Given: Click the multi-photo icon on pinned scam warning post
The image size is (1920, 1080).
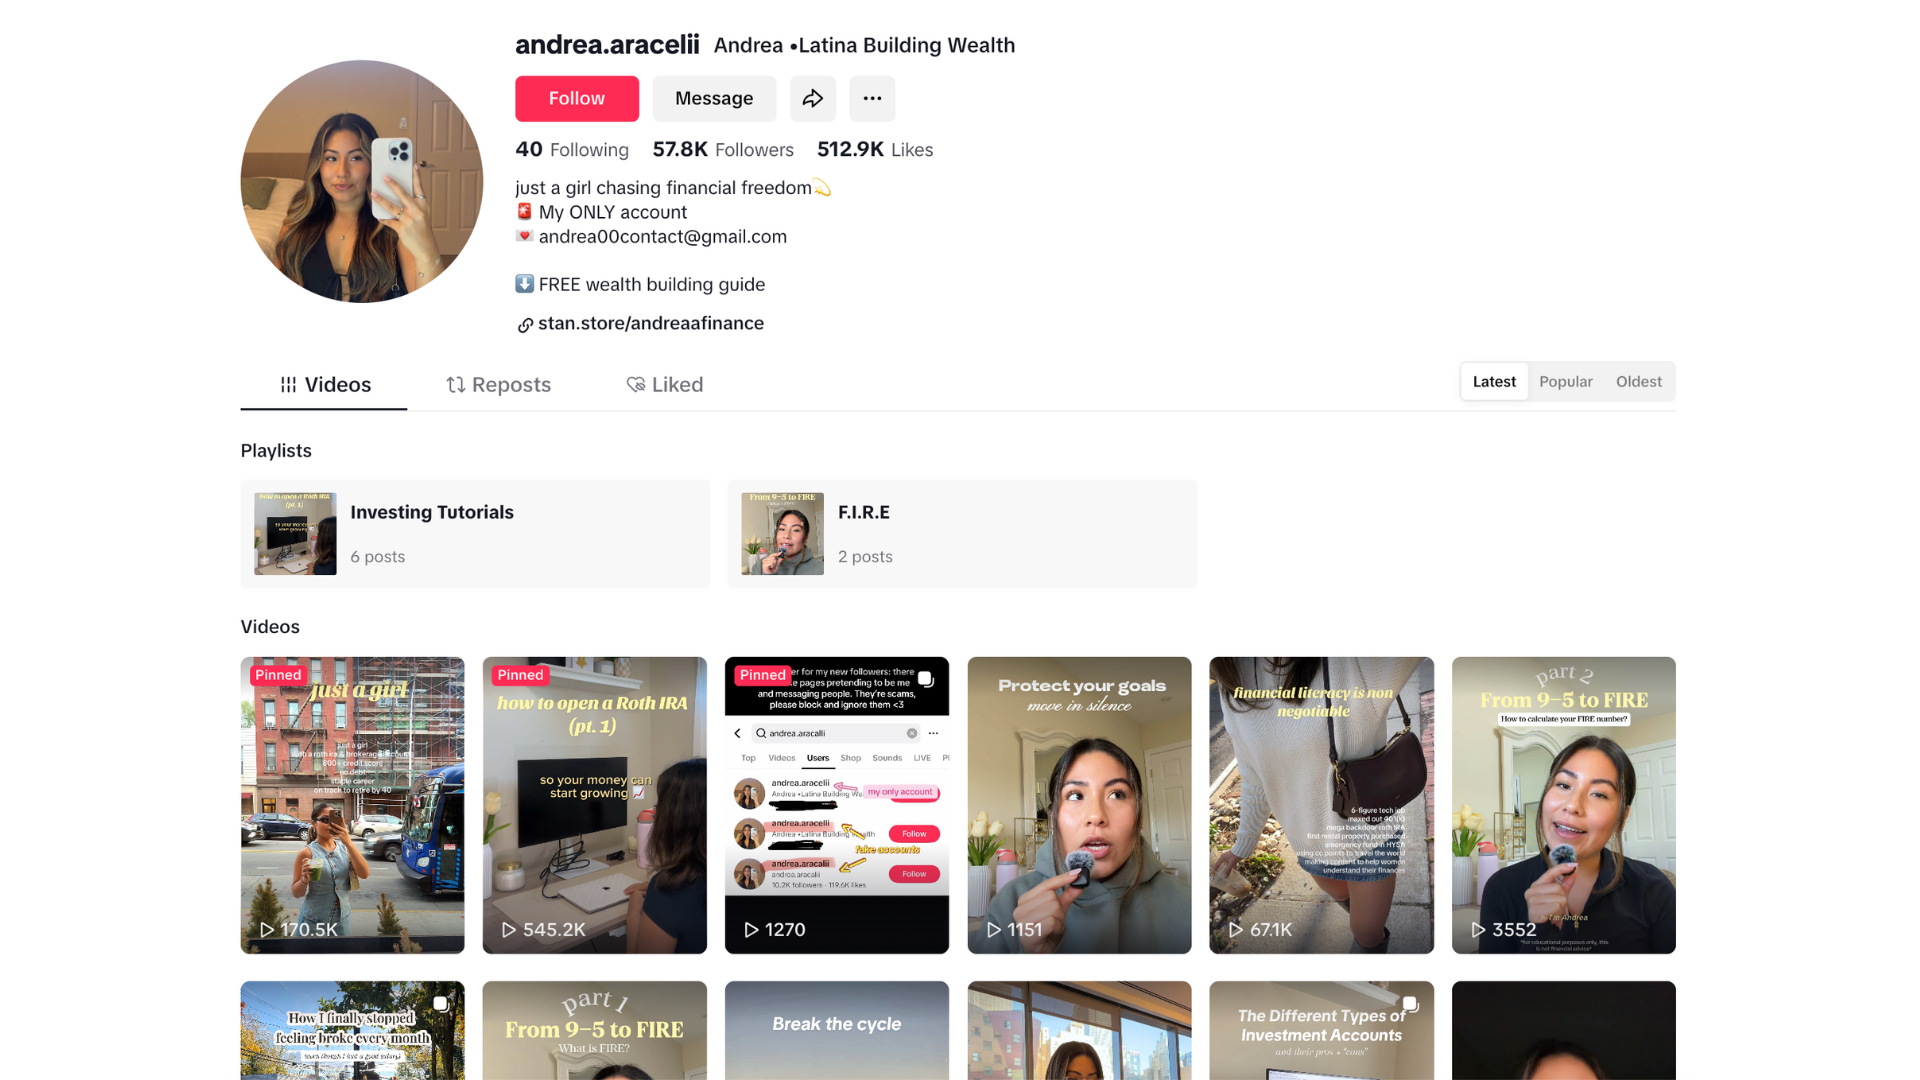Looking at the screenshot, I should coord(926,679).
